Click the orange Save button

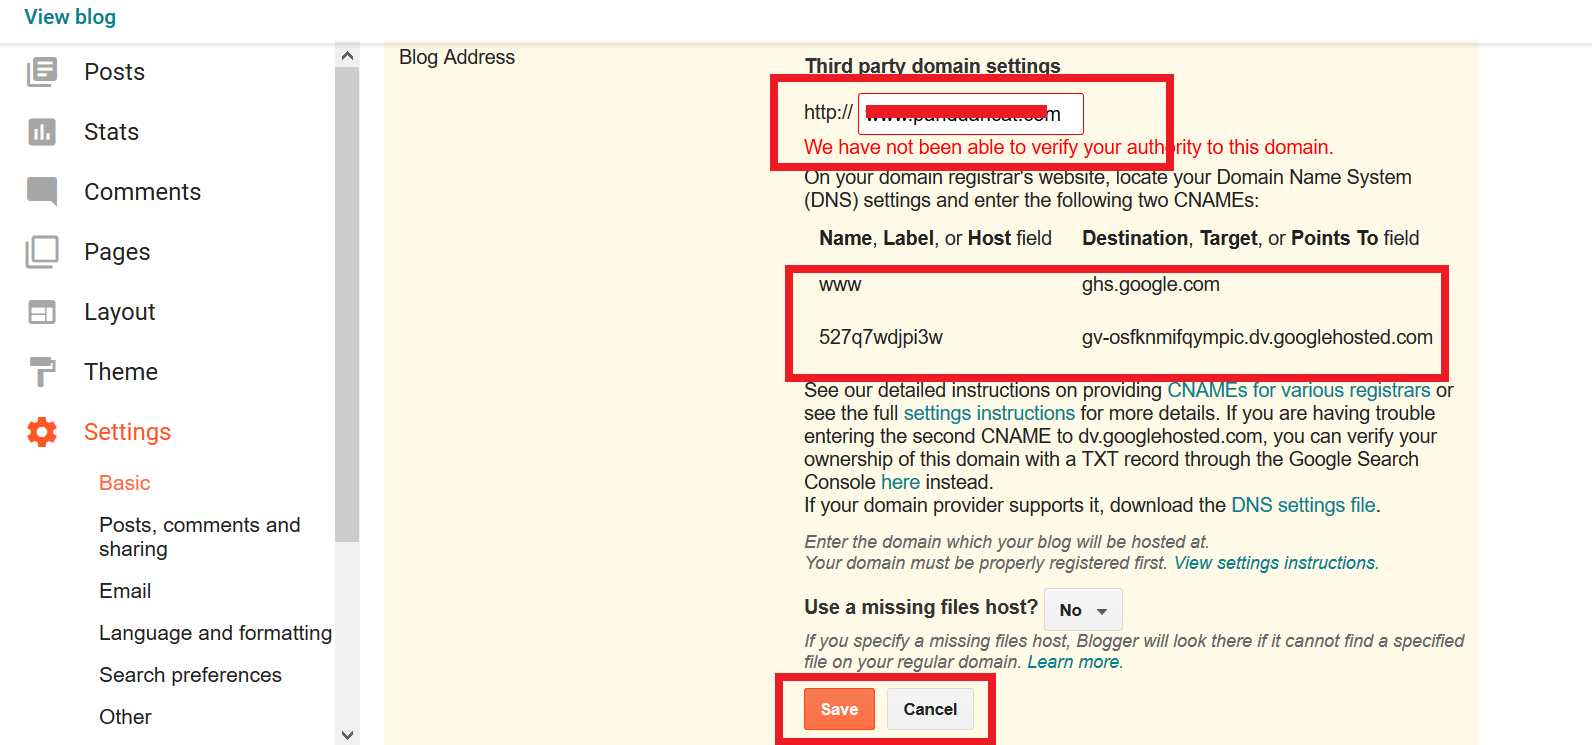[x=839, y=709]
